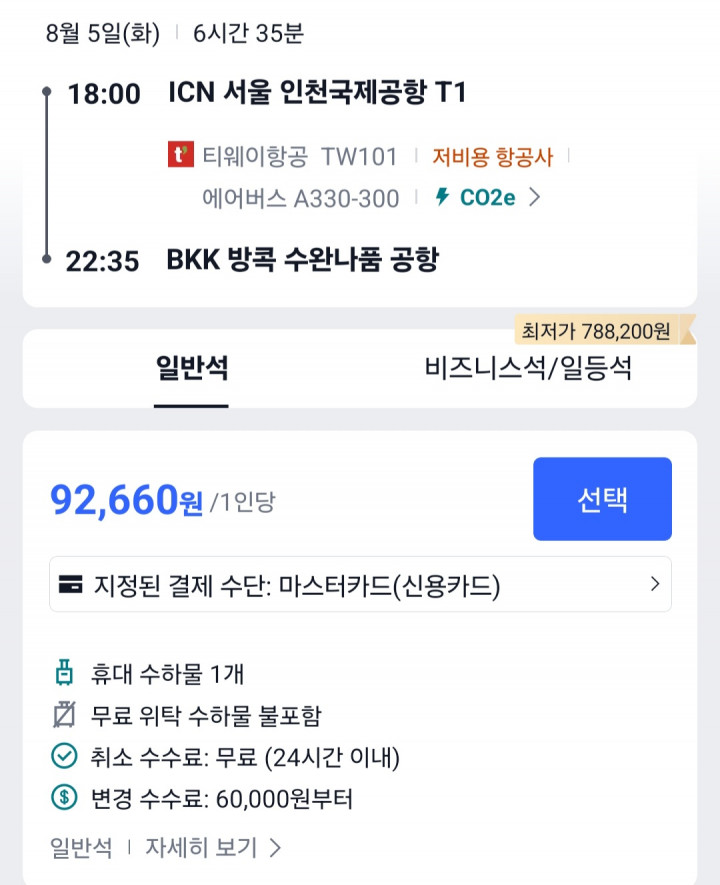Click the free cancellation checkmark icon

64,756
